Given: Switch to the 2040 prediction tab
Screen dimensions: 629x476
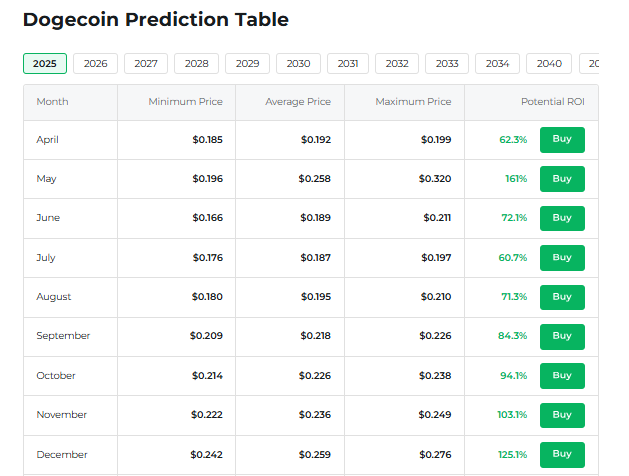Looking at the screenshot, I should coord(549,63).
